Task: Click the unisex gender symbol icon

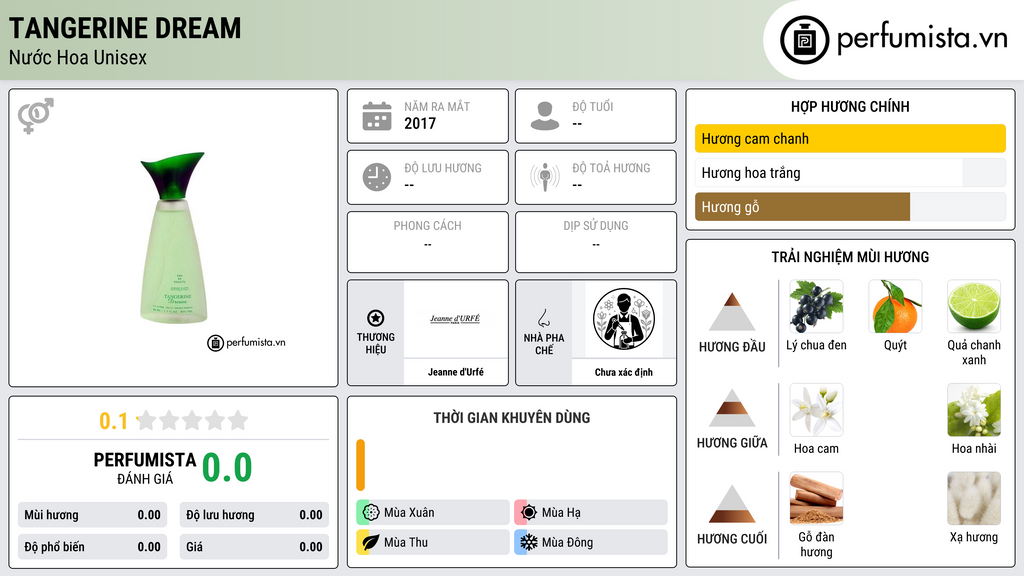Action: click(x=36, y=116)
